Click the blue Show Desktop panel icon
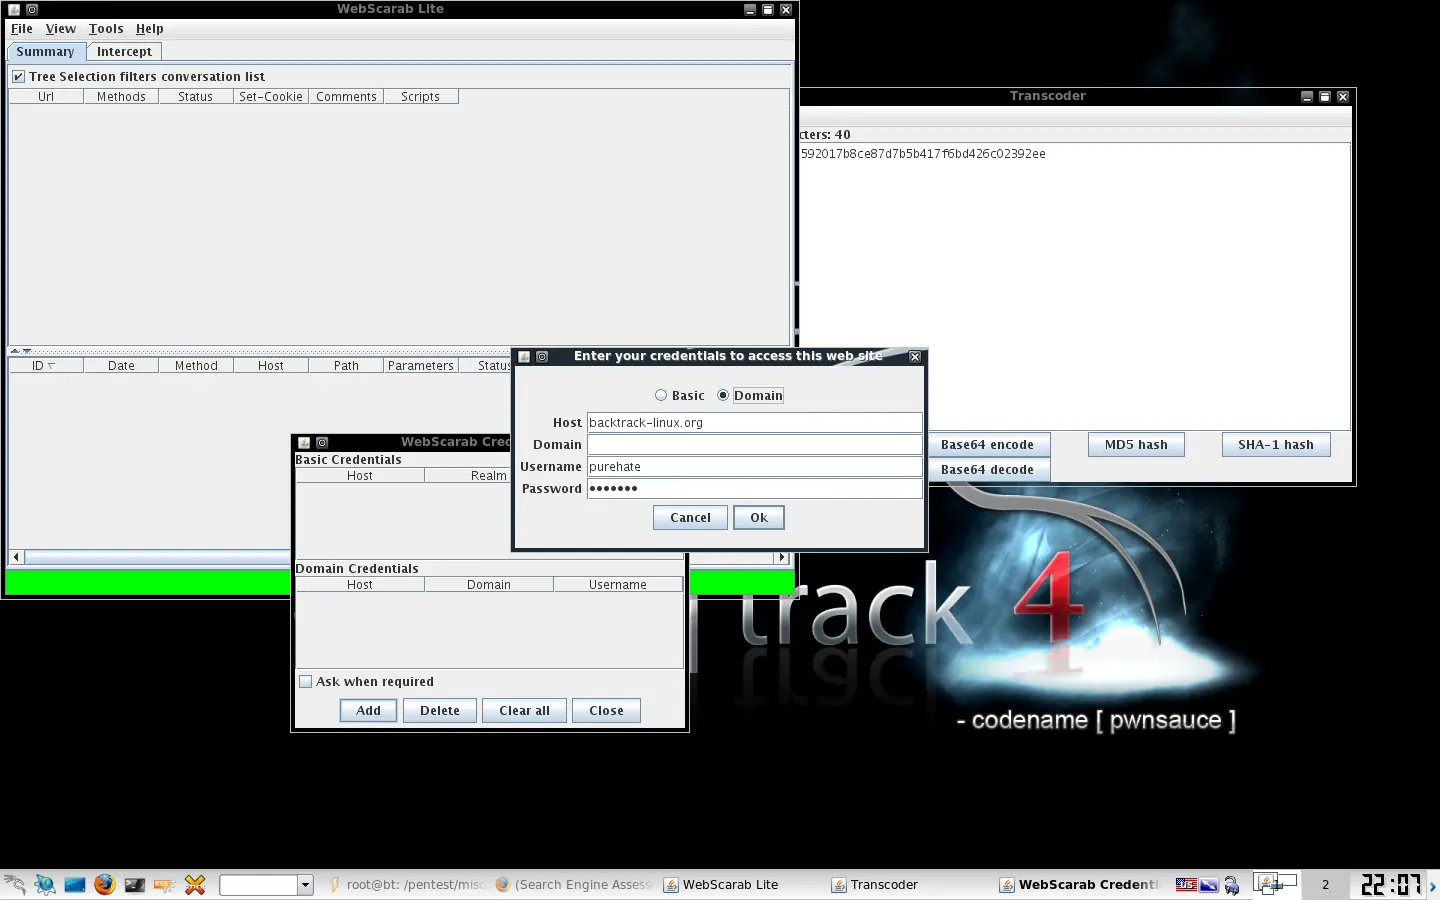Viewport: 1440px width, 900px height. tap(74, 885)
